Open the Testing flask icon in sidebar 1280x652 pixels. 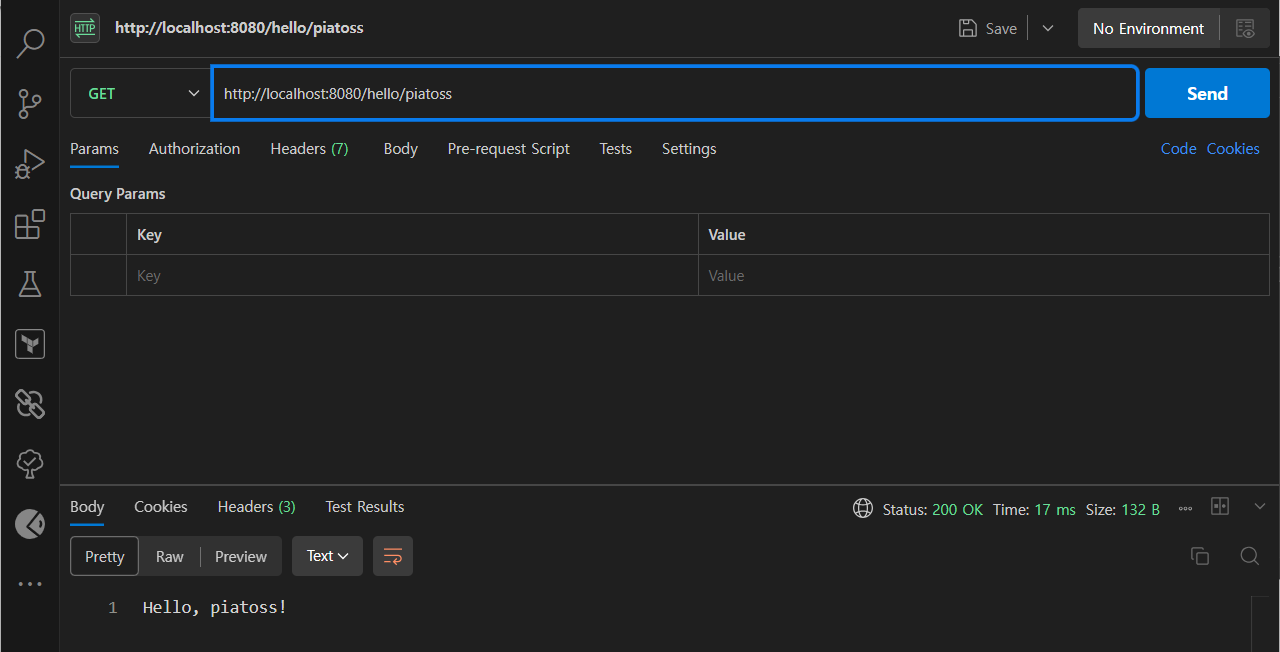click(30, 284)
